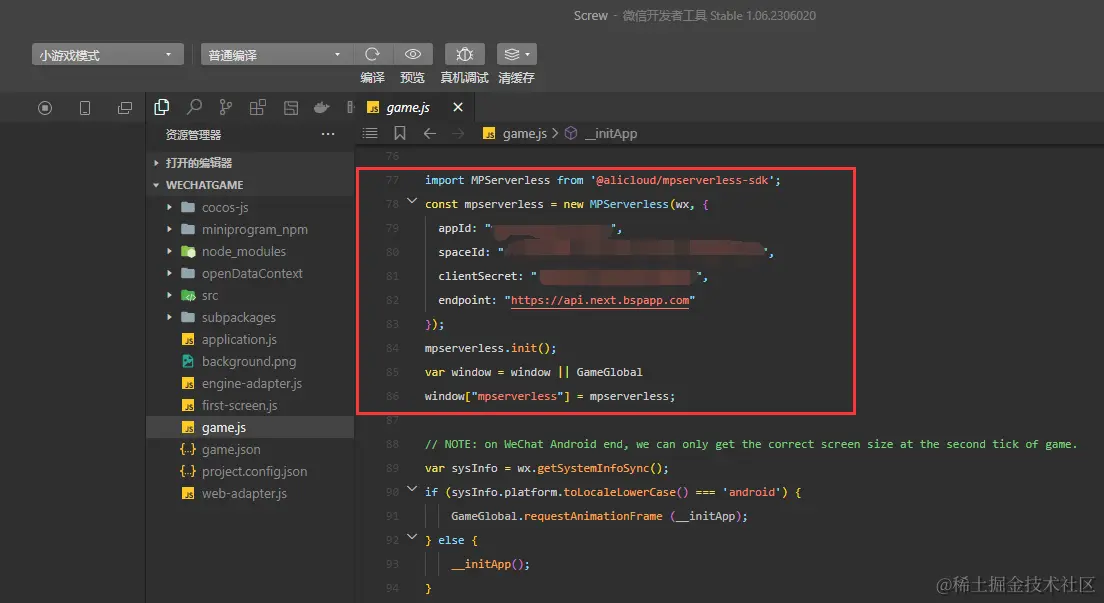This screenshot has width=1104, height=603.
Task: Open explorer more actions ellipsis
Action: click(328, 134)
